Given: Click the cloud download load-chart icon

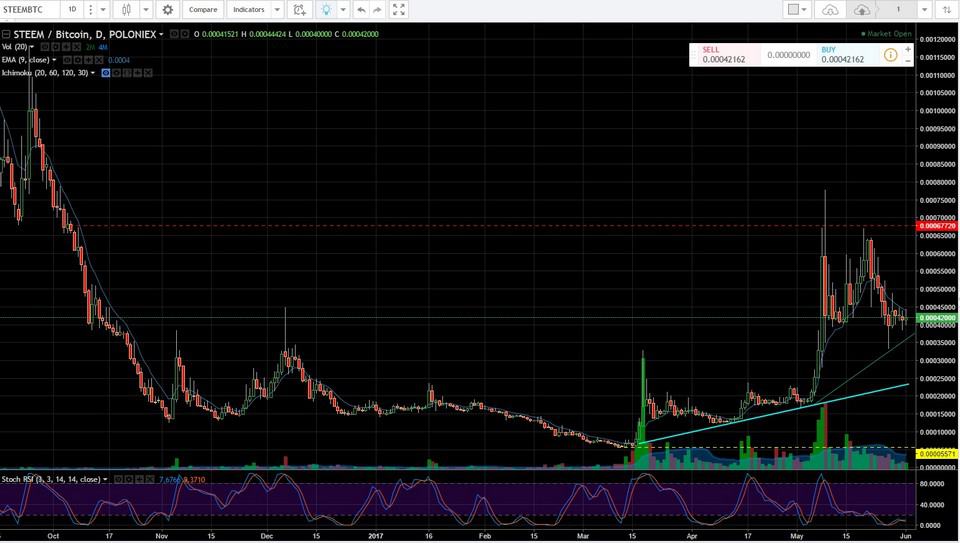Looking at the screenshot, I should pos(830,10).
